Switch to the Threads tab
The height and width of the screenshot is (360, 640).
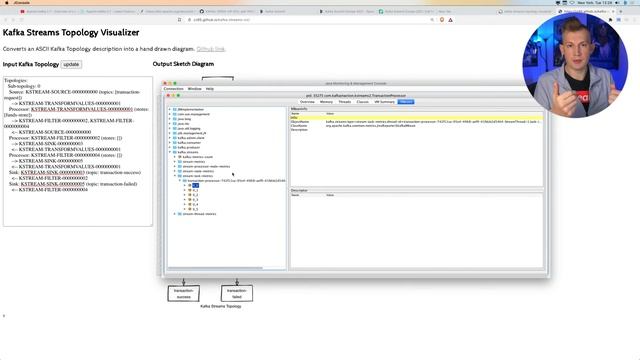tap(345, 102)
